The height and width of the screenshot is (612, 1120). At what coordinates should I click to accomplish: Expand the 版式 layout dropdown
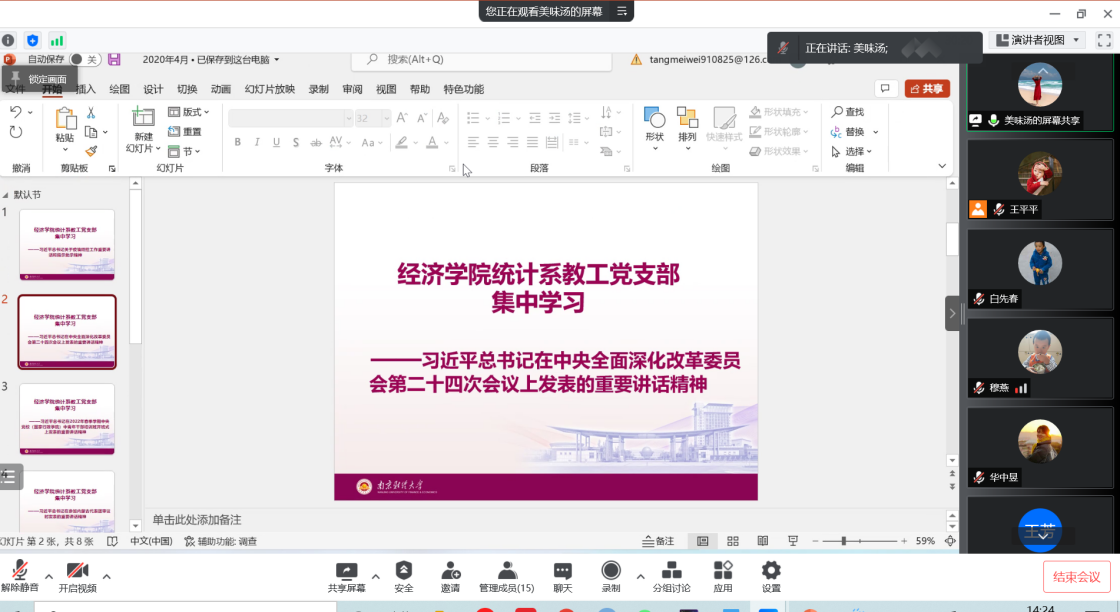pyautogui.click(x=188, y=112)
